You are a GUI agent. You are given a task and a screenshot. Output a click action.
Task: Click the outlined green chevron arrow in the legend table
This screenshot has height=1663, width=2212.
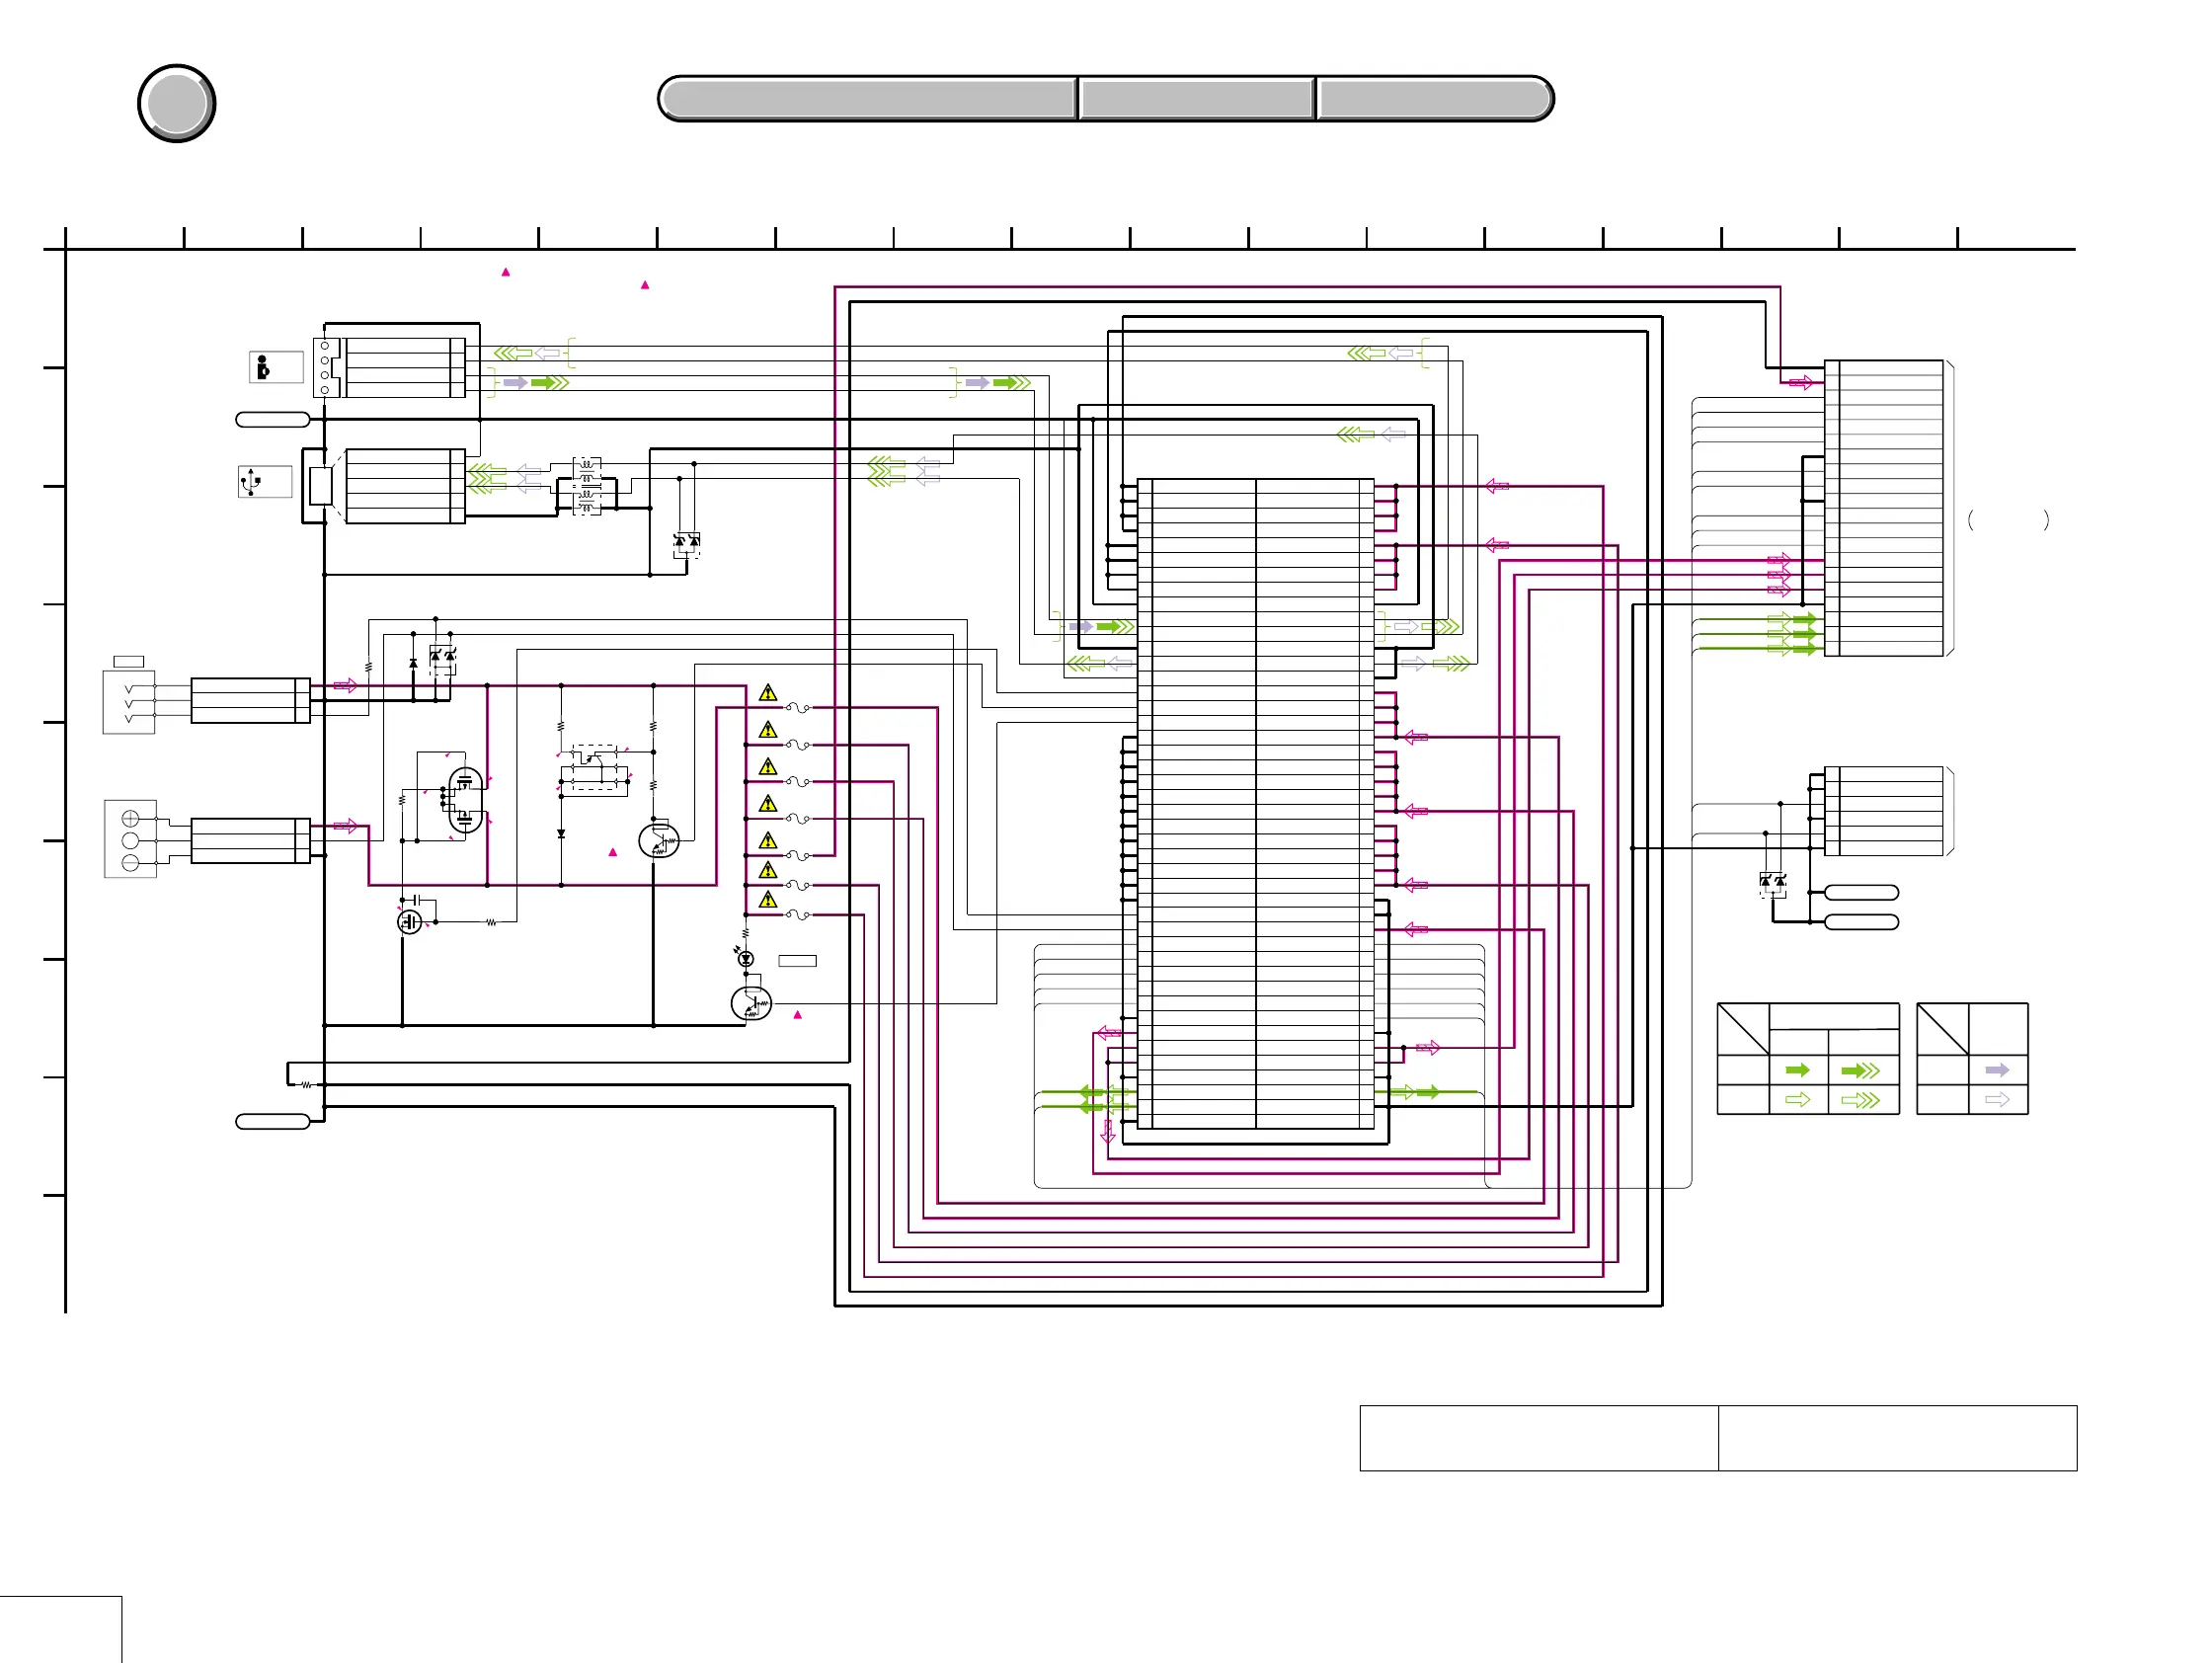(1861, 1100)
